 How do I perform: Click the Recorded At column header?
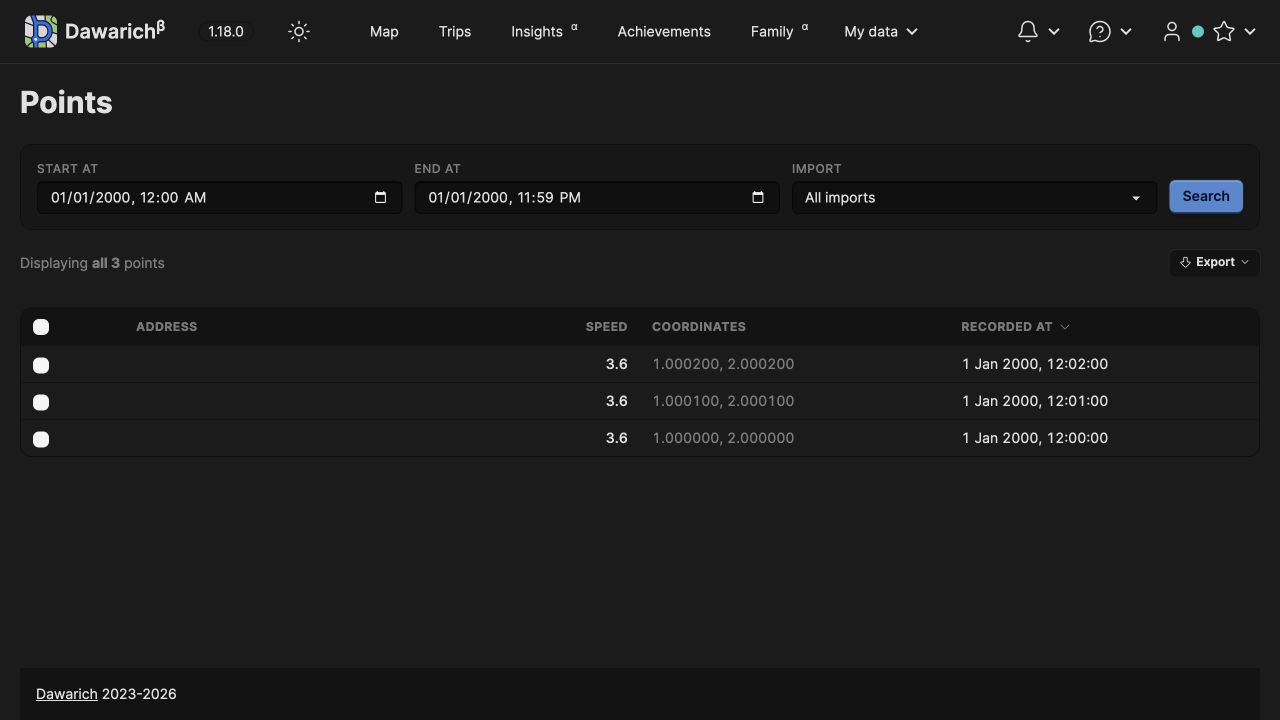coord(1006,327)
